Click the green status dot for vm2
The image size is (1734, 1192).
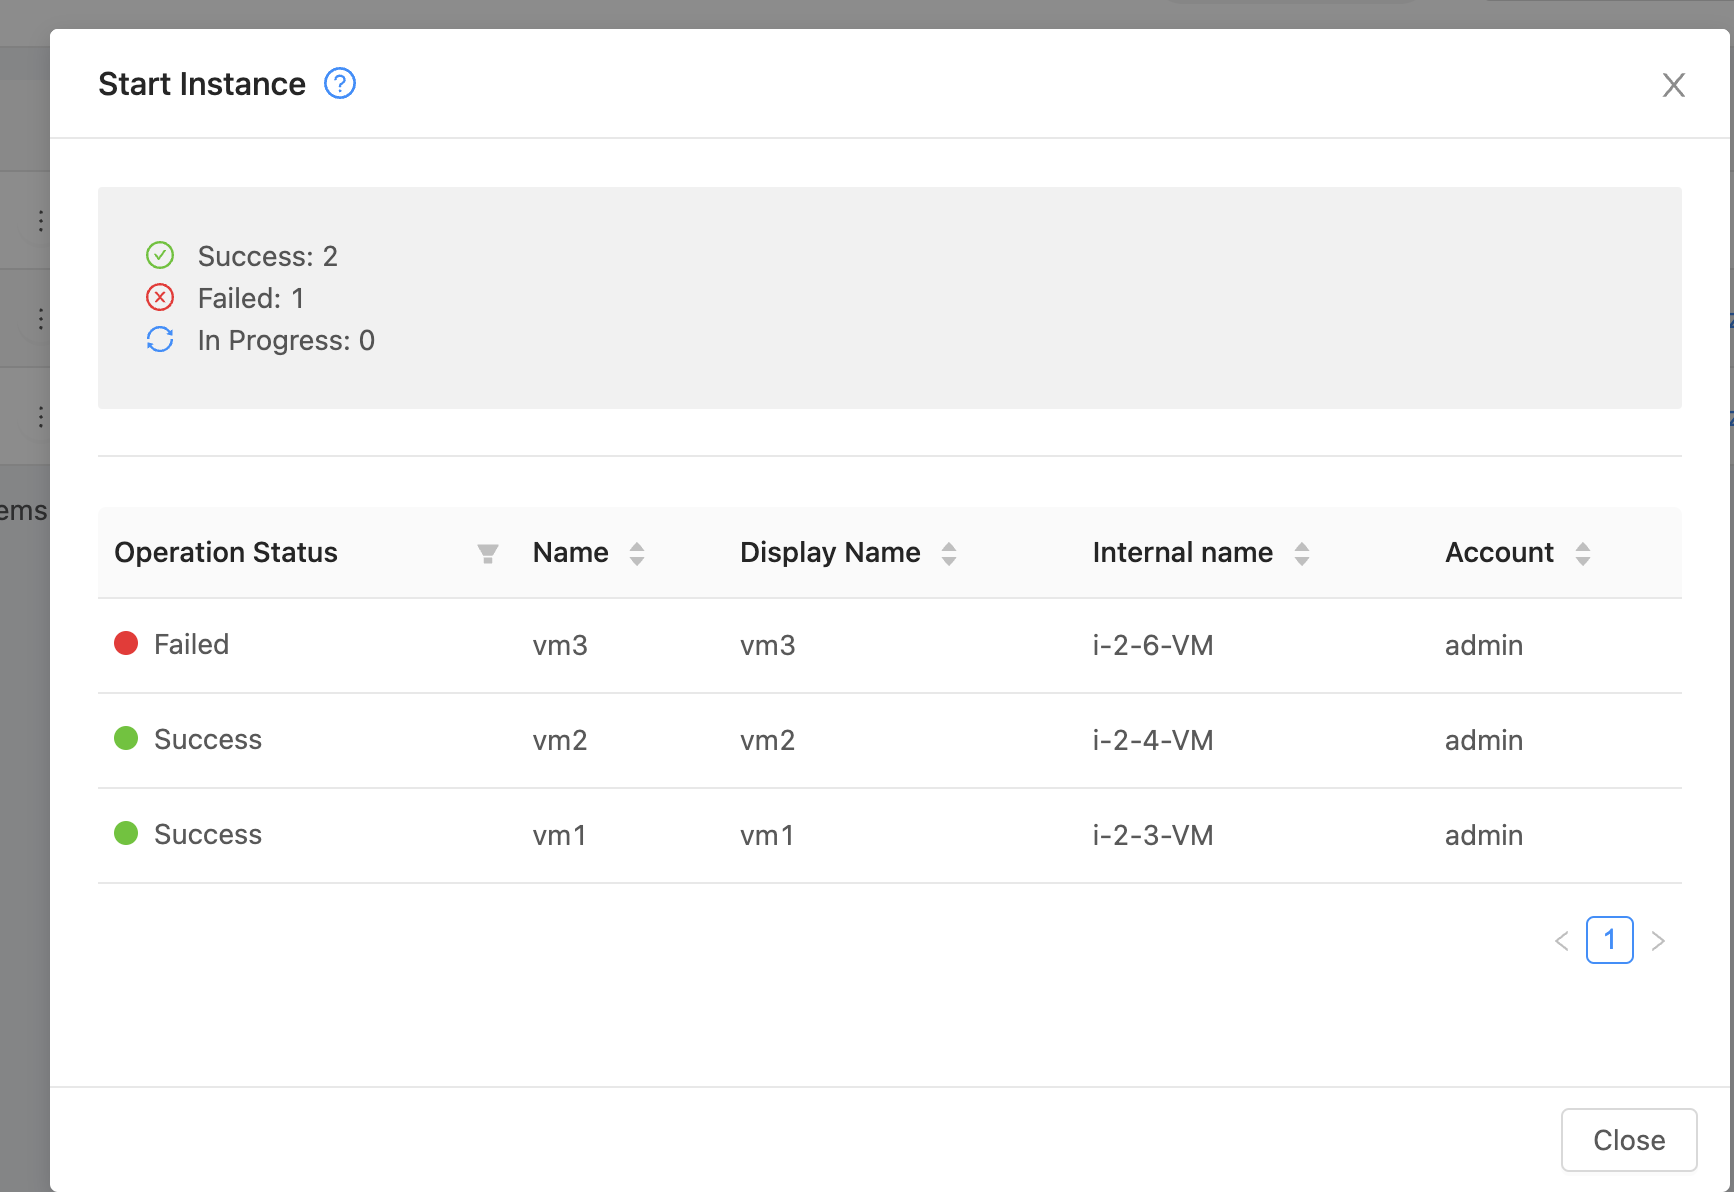[x=126, y=738]
